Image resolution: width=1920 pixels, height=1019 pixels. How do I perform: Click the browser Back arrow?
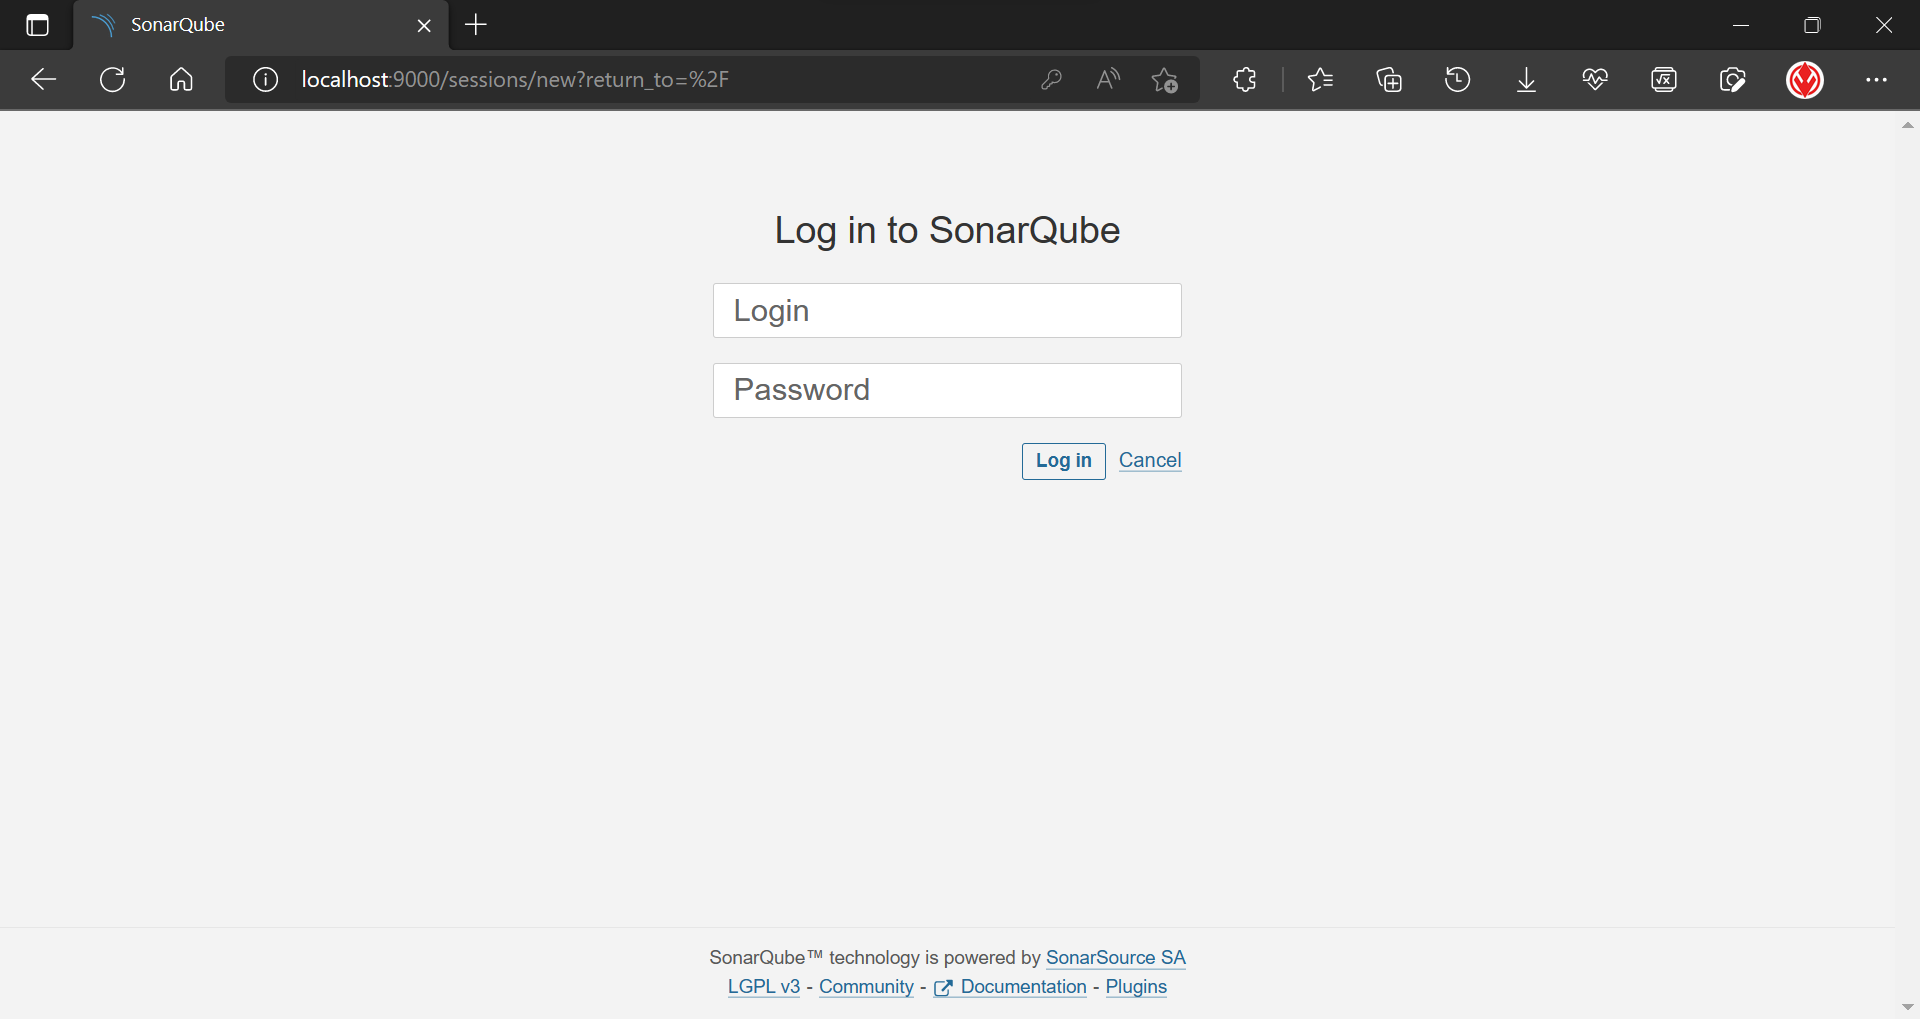tap(43, 80)
